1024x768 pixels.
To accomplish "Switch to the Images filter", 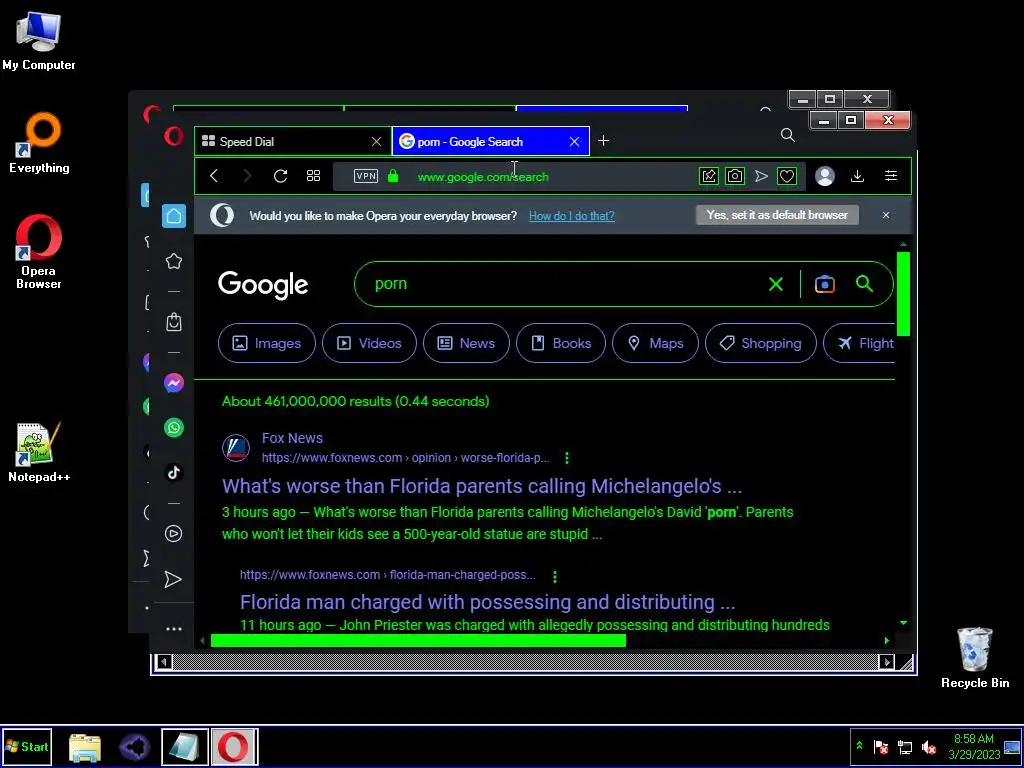I will (266, 343).
